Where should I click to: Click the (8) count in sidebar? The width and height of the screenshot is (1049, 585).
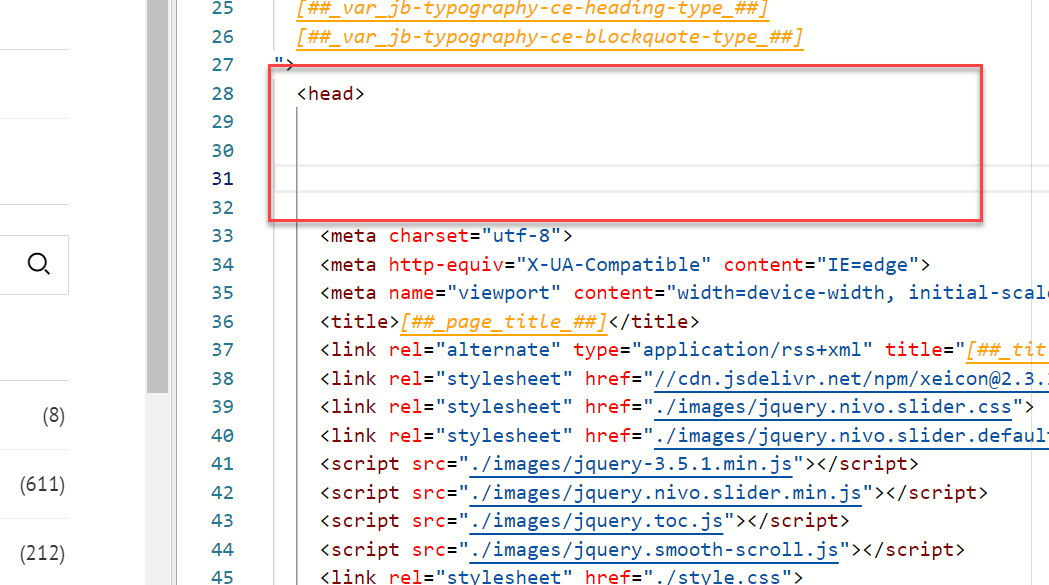pyautogui.click(x=54, y=416)
